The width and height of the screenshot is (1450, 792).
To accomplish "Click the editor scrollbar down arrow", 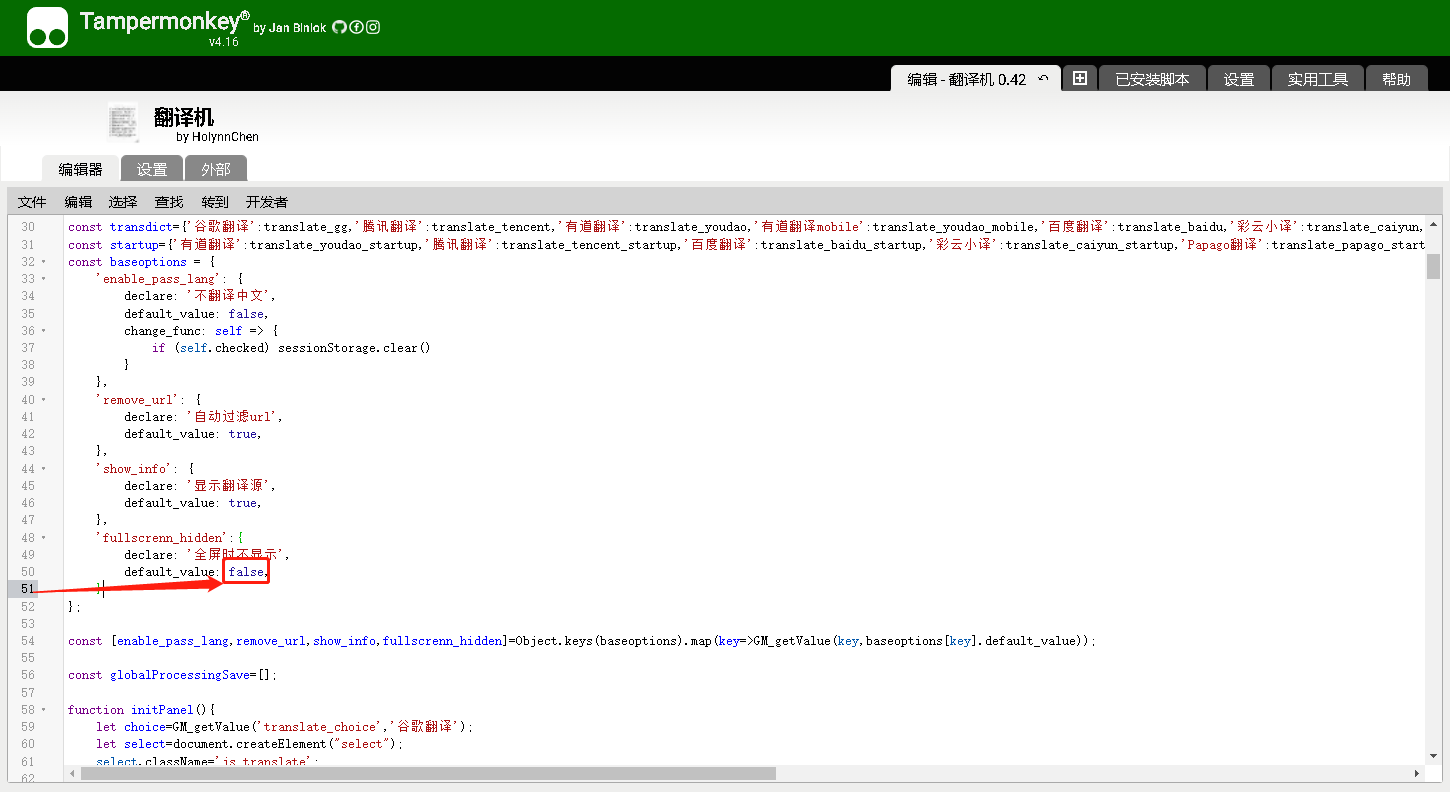I will point(1433,757).
